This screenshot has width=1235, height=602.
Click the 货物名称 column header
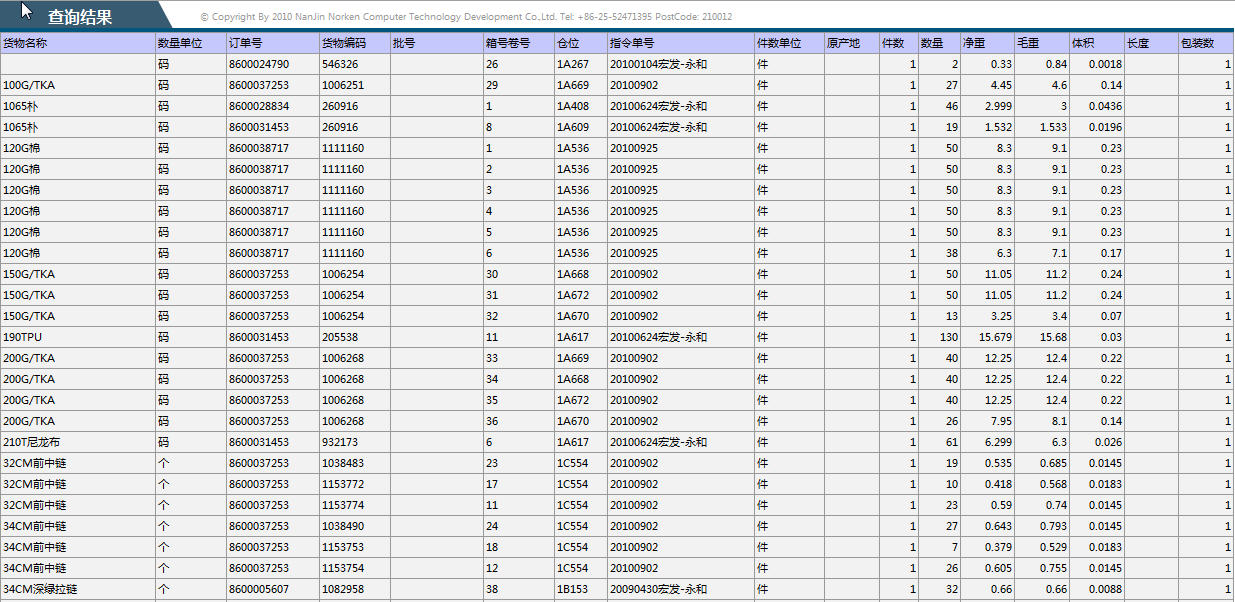pos(26,44)
